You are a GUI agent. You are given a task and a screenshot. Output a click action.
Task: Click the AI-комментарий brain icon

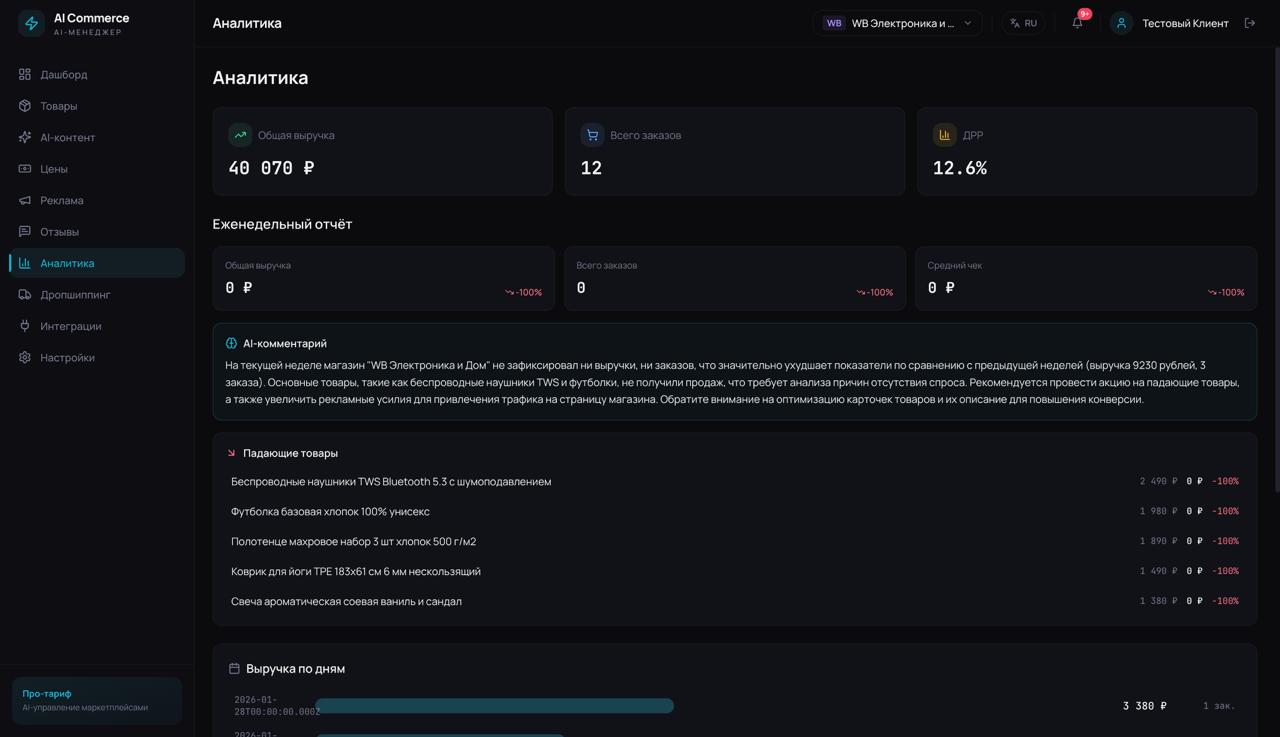231,343
